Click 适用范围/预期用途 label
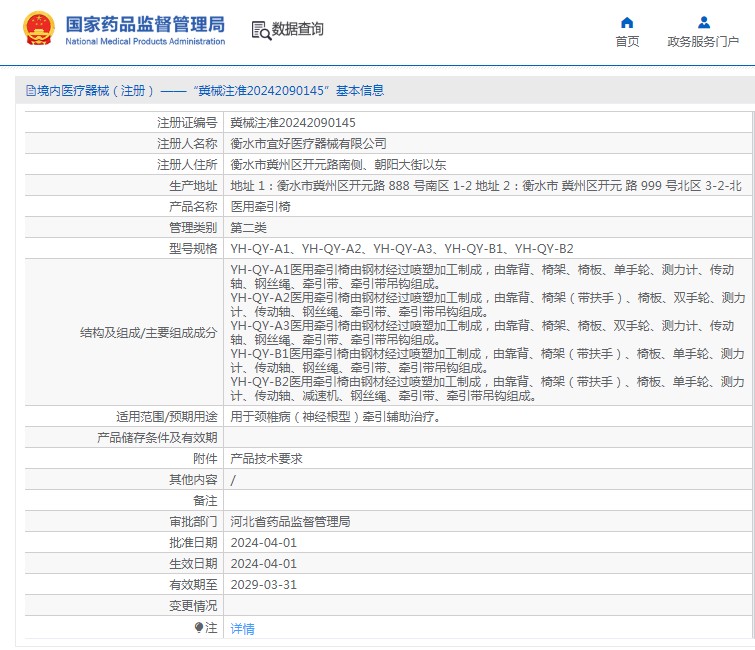The image size is (755, 650). (167, 416)
